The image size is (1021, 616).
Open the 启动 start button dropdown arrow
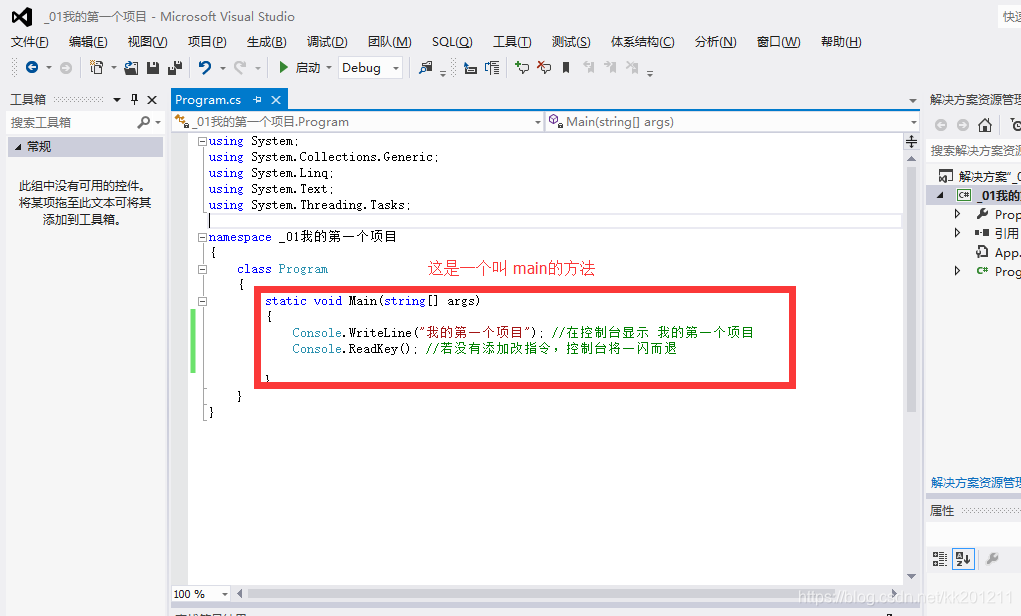tap(329, 68)
